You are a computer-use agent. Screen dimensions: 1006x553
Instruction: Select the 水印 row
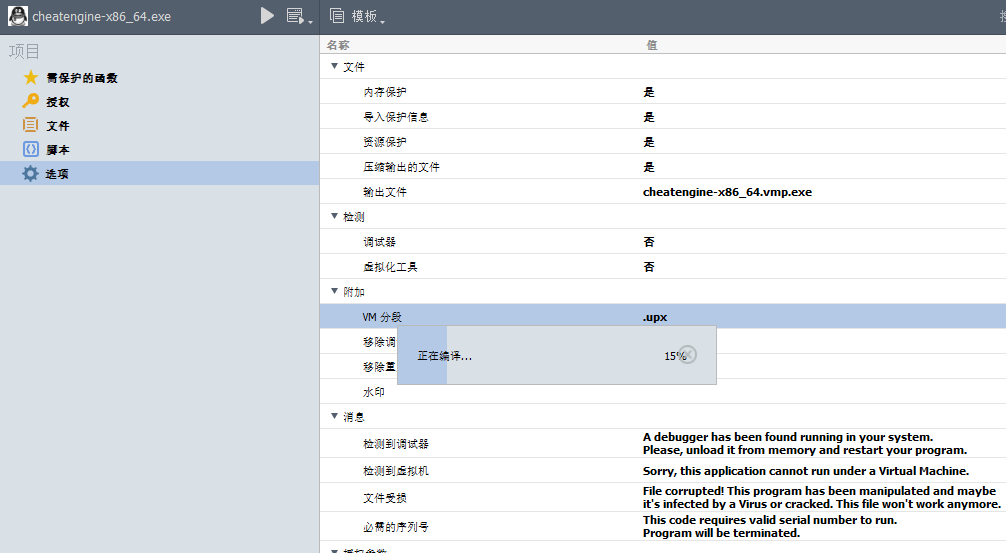[x=663, y=392]
